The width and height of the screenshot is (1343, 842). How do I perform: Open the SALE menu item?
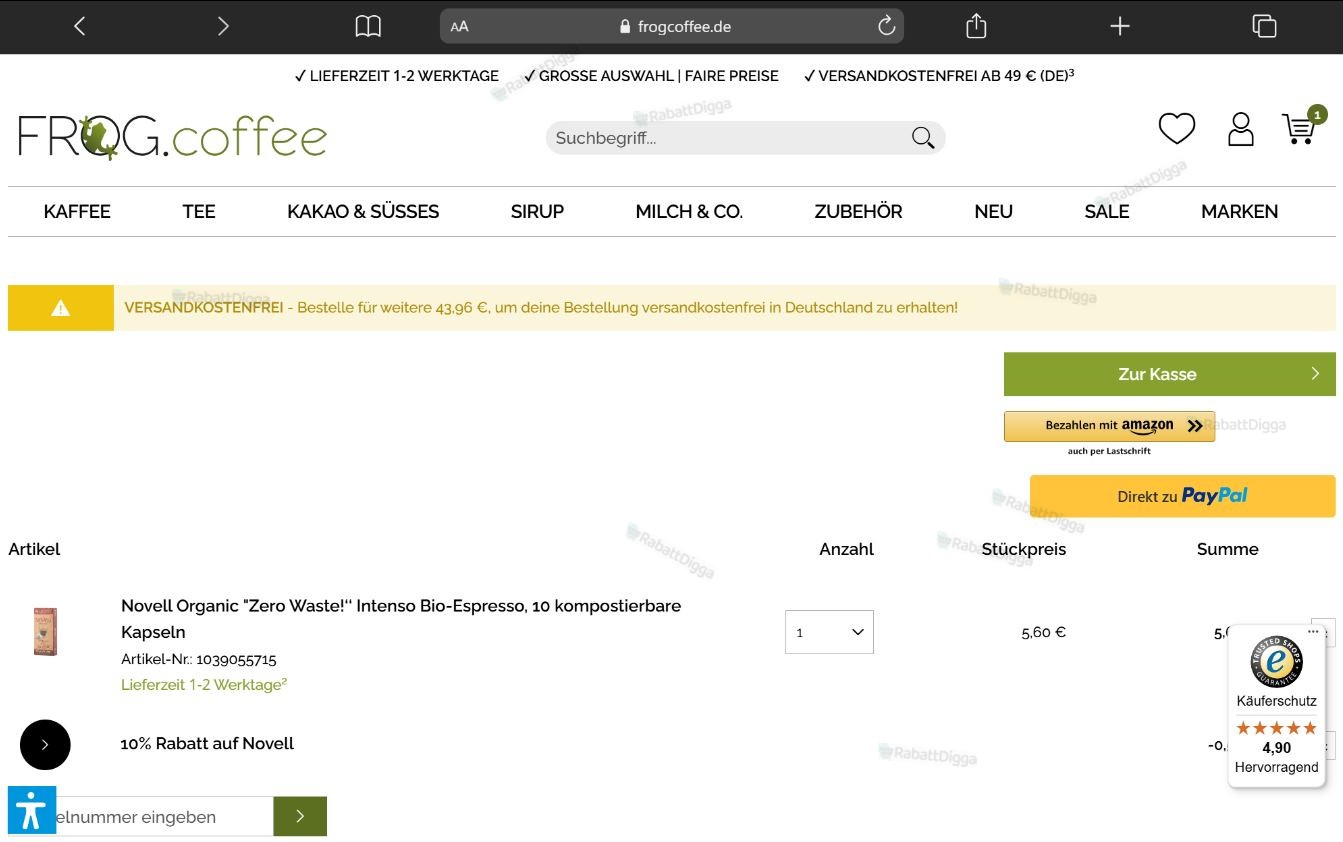(x=1107, y=211)
